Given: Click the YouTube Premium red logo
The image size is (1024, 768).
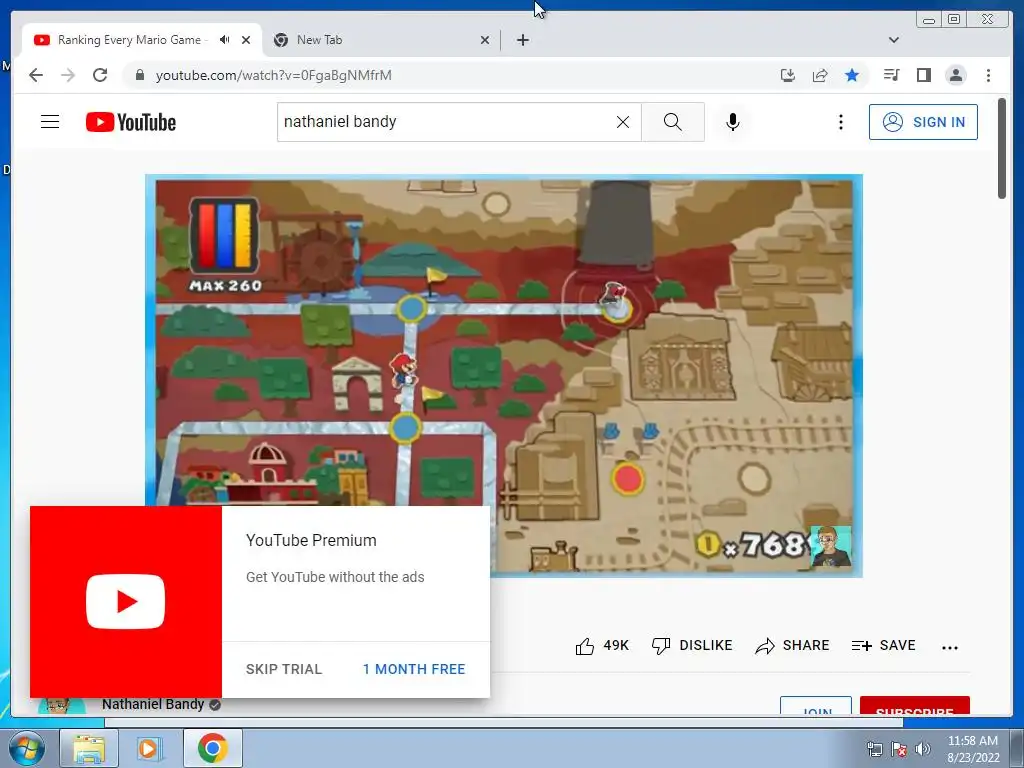Looking at the screenshot, I should [x=126, y=601].
